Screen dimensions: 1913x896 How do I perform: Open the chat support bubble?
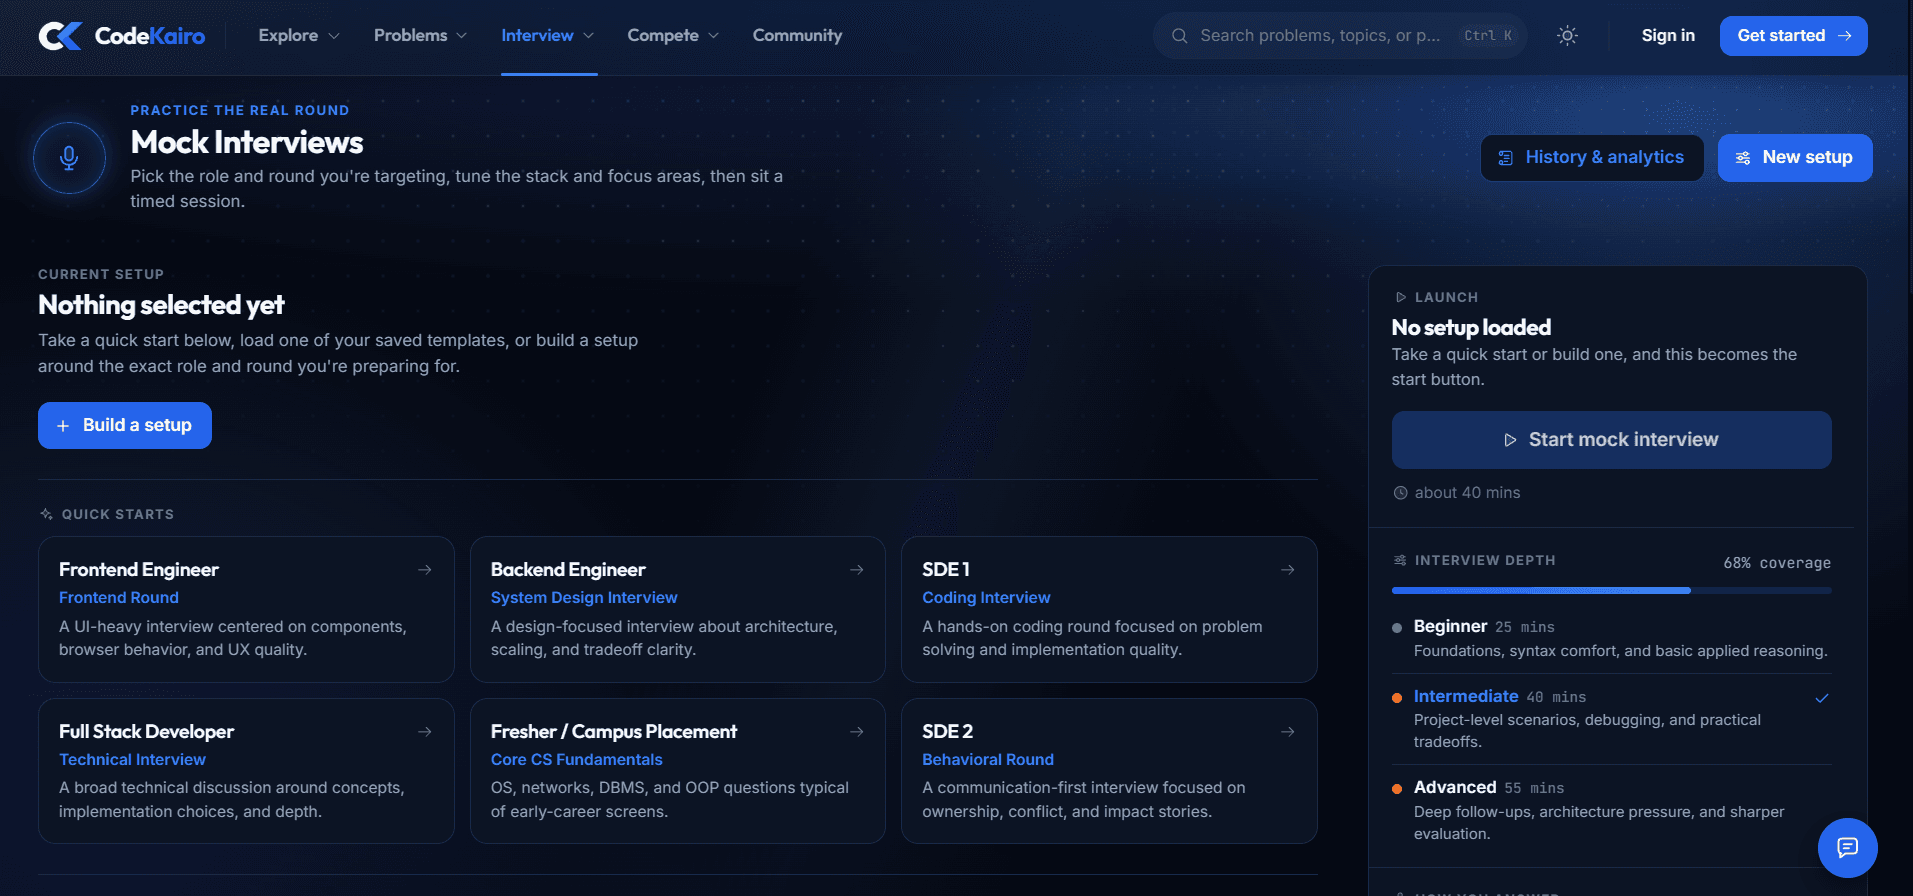(x=1847, y=848)
